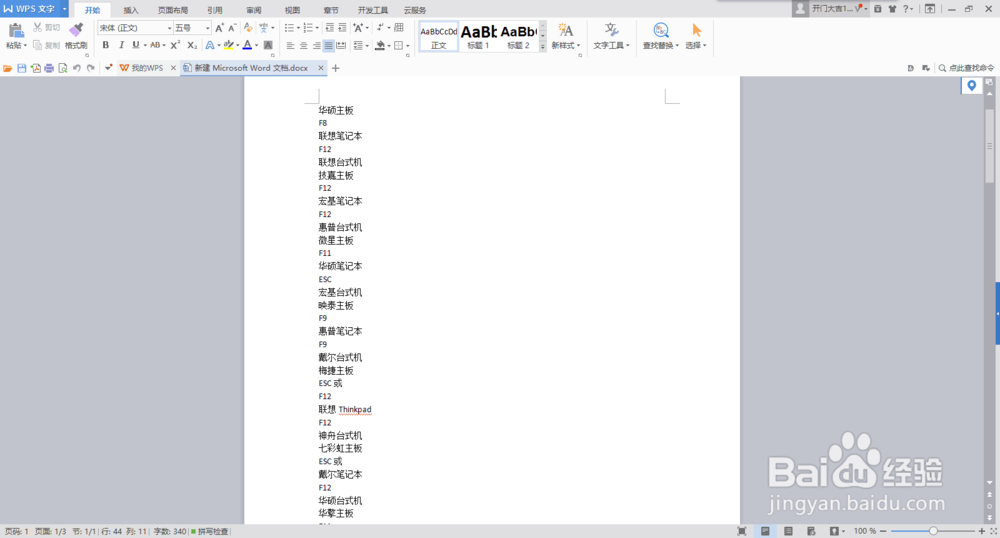Switch to the 页面布局 ribbon tab
The height and width of the screenshot is (538, 1000).
(173, 10)
